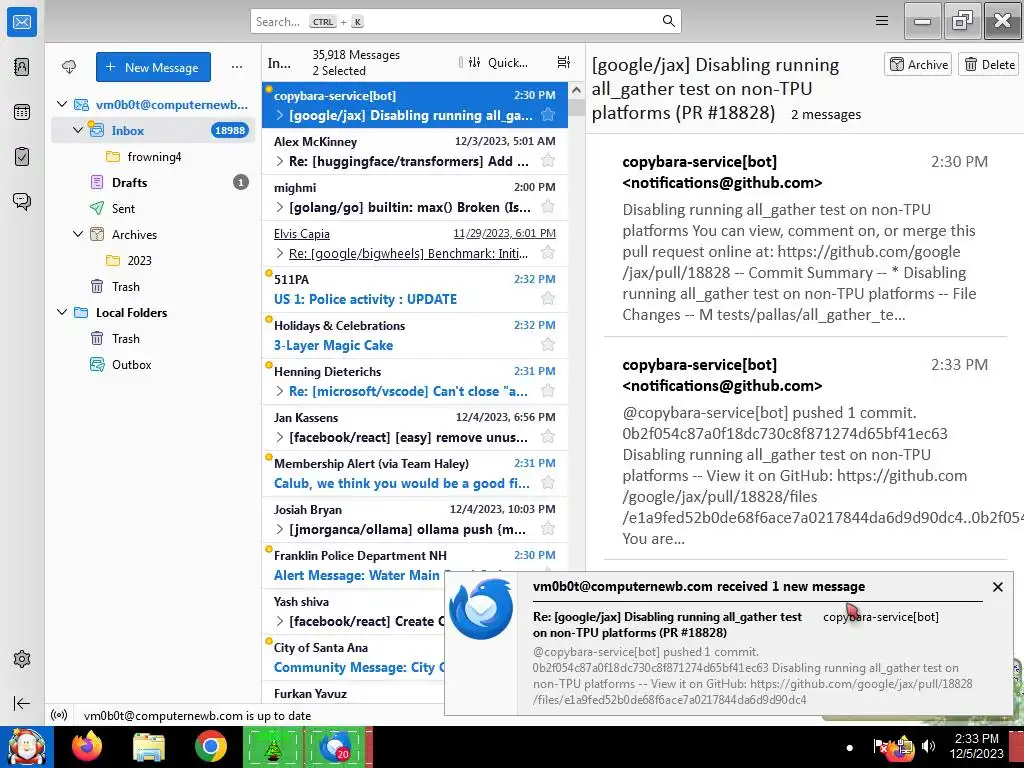Open the Christmas tree taskbar app
Viewport: 1024px width, 768px height.
click(x=272, y=746)
